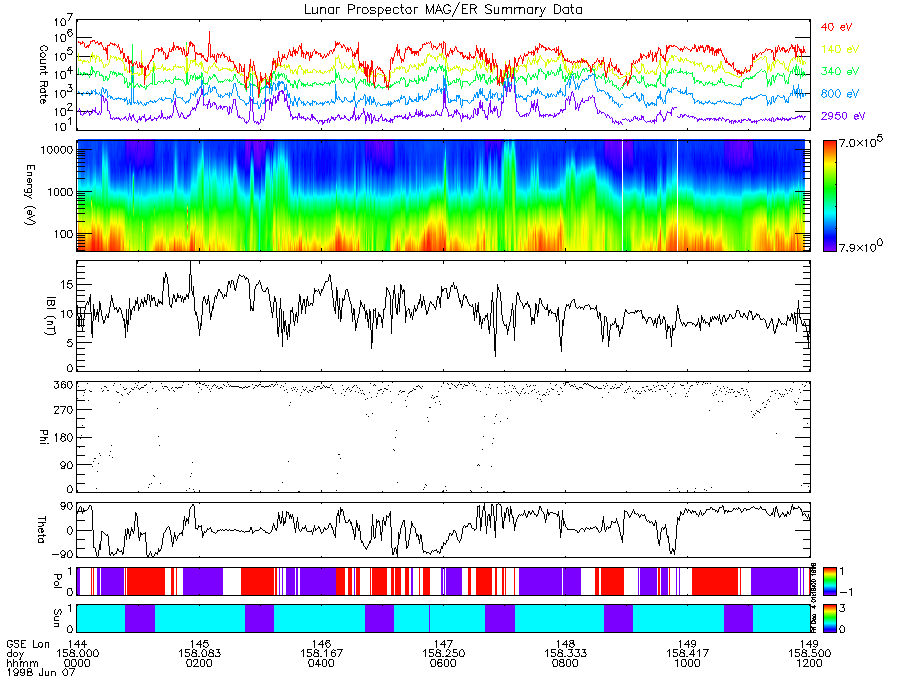
Task: Click the '180' Phi axis tick label
Action: 64,438
